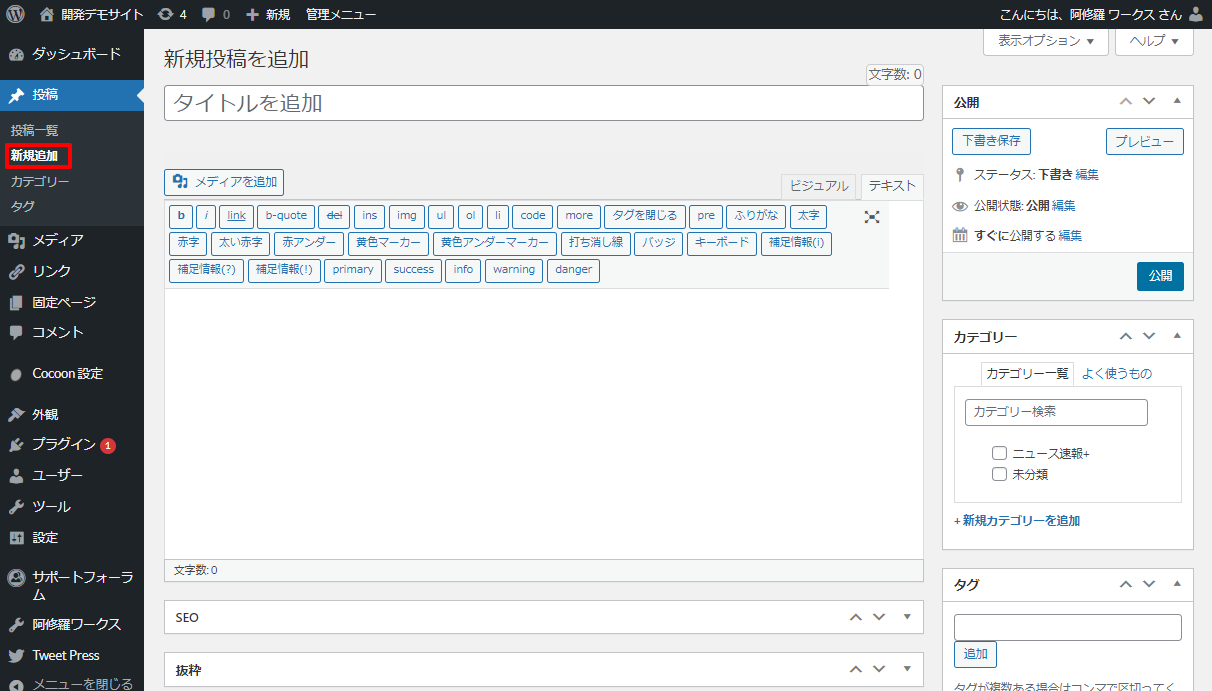Switch to the ビジュアル editor tab
Image resolution: width=1212 pixels, height=691 pixels.
(818, 186)
